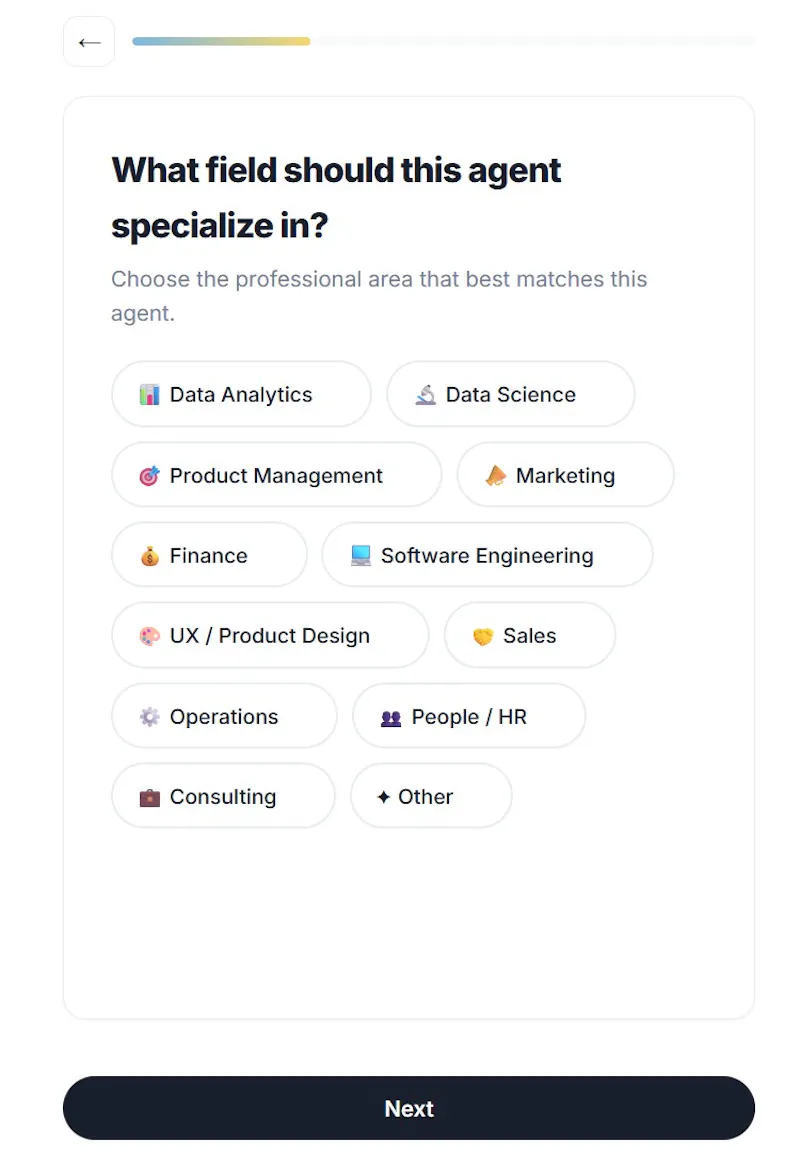Select the People / HR option

(469, 716)
